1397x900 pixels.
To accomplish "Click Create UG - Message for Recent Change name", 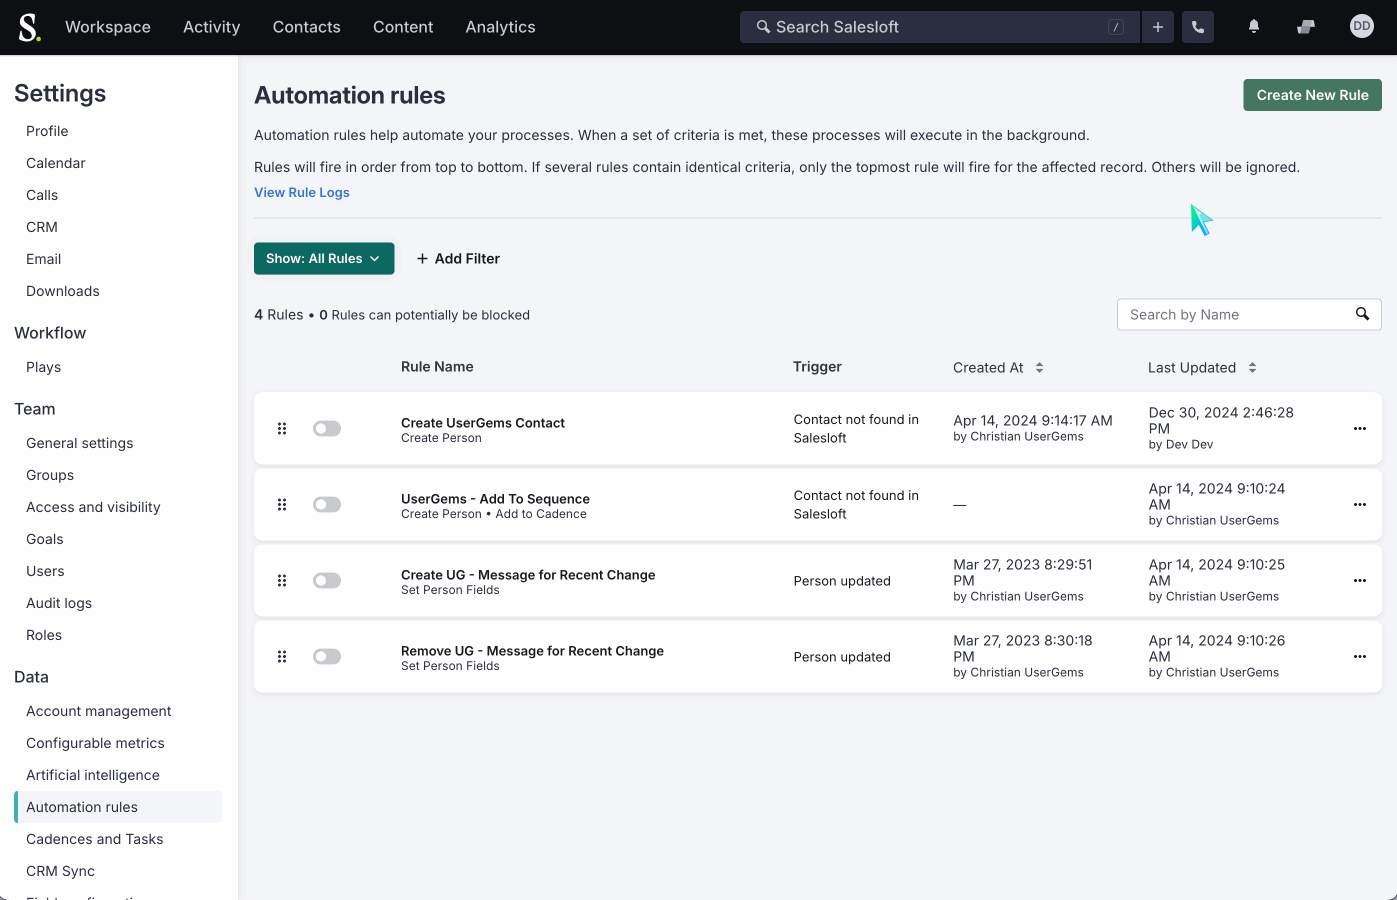I will [x=528, y=575].
